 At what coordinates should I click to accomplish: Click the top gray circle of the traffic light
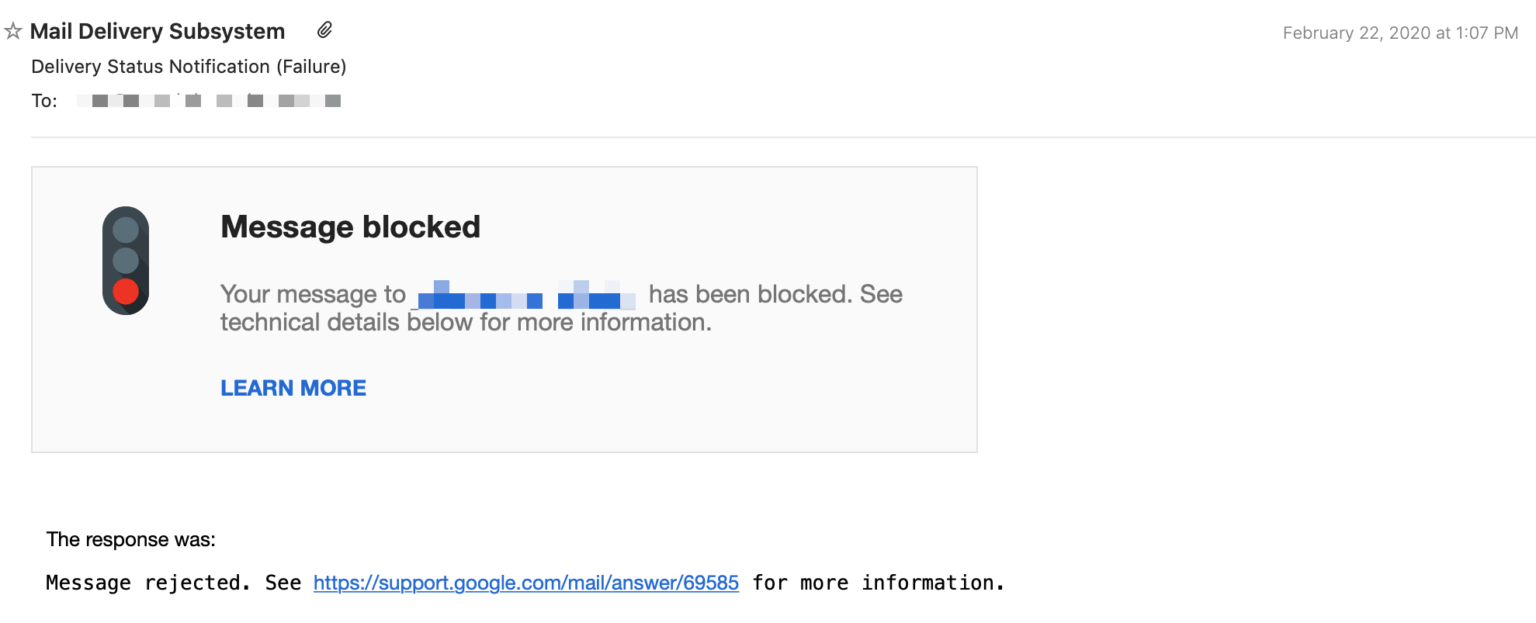pyautogui.click(x=126, y=228)
